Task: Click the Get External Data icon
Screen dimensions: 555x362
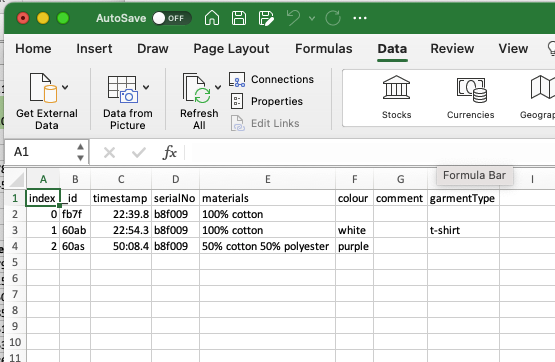Action: point(43,88)
